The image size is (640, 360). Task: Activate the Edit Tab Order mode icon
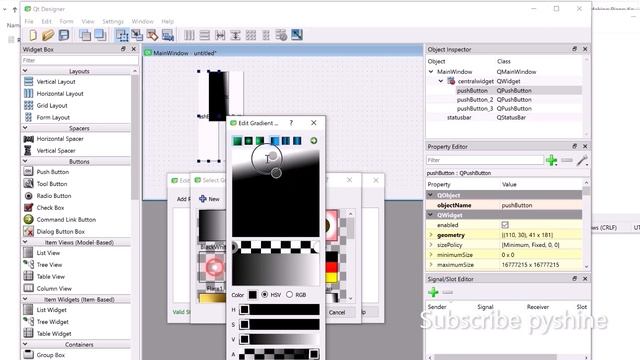[x=168, y=36]
